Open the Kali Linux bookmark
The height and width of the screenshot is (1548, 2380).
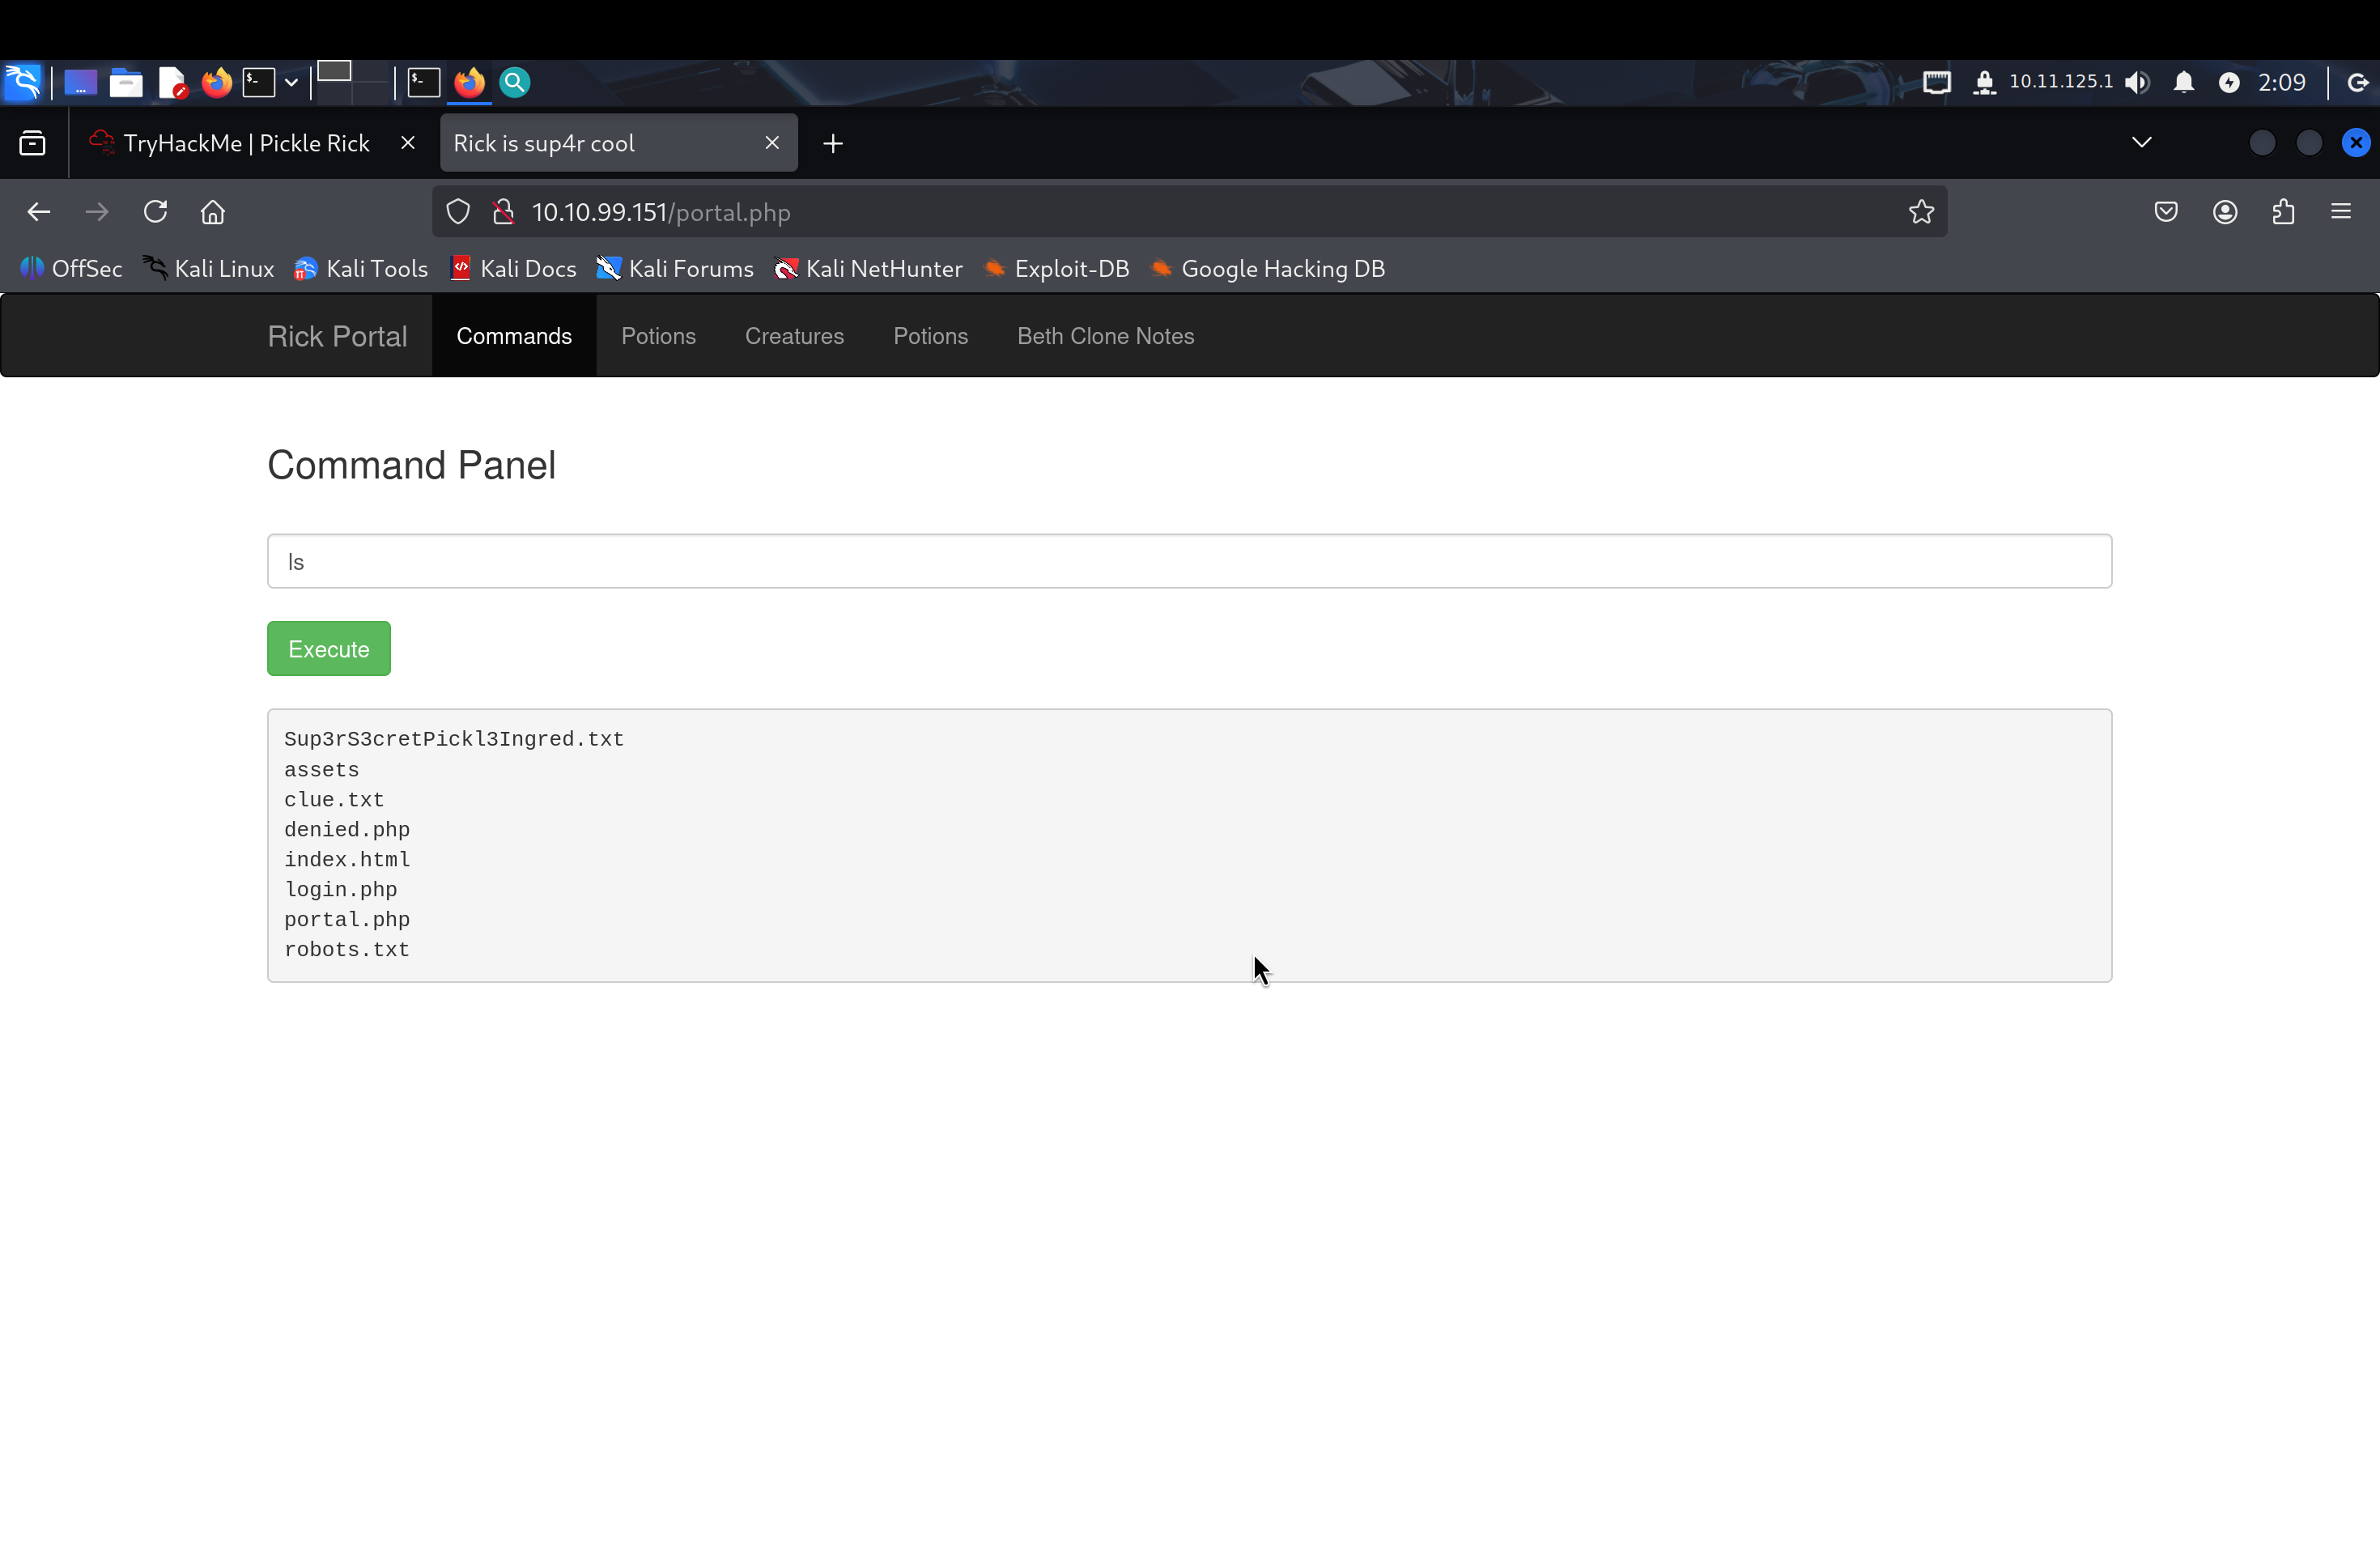tap(208, 269)
